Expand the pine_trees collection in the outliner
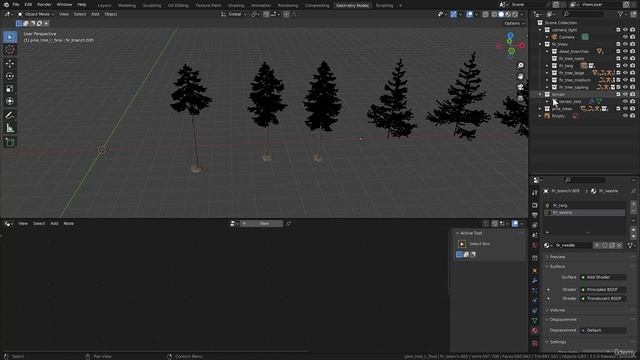Image resolution: width=640 pixels, height=360 pixels. click(x=540, y=109)
